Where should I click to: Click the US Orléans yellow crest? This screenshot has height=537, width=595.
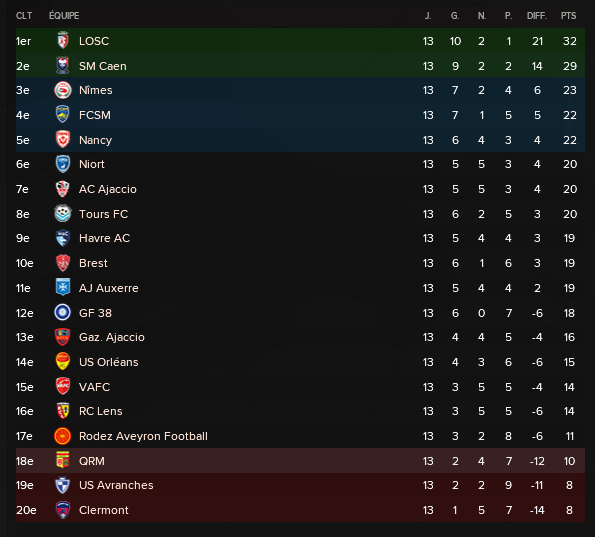pyautogui.click(x=63, y=362)
